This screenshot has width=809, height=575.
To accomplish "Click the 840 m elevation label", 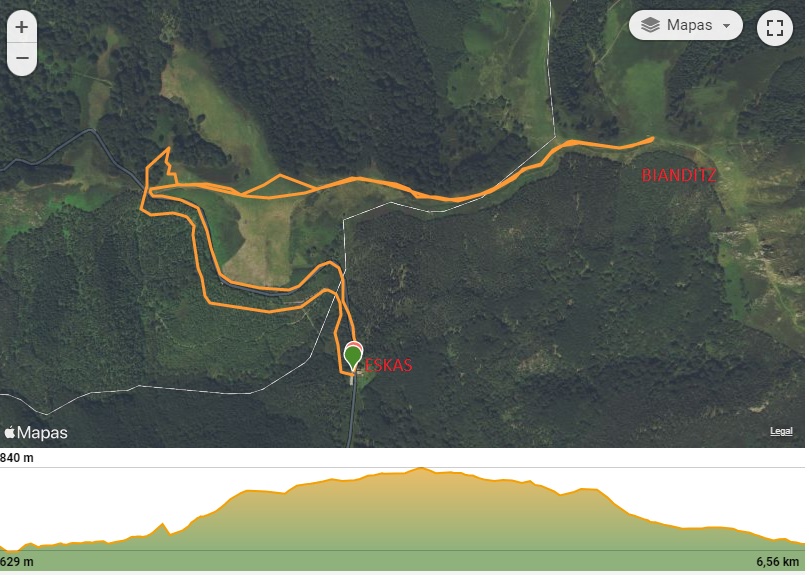I will [17, 458].
